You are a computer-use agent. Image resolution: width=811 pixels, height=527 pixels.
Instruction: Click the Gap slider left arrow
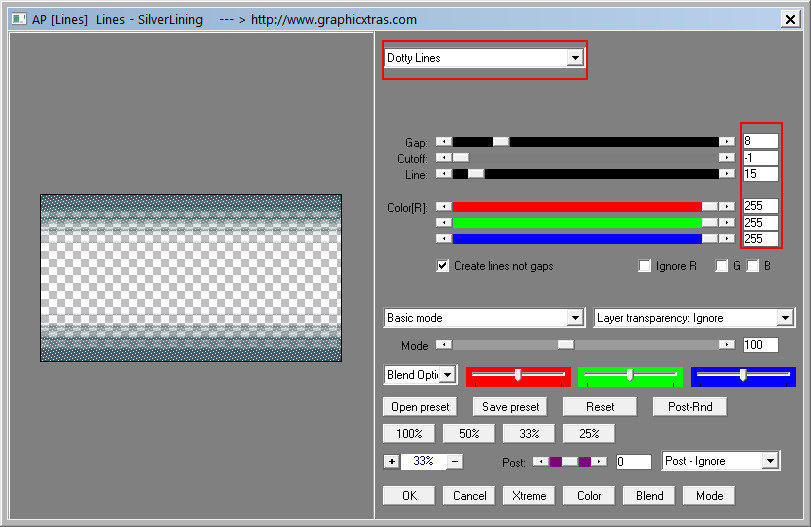444,142
